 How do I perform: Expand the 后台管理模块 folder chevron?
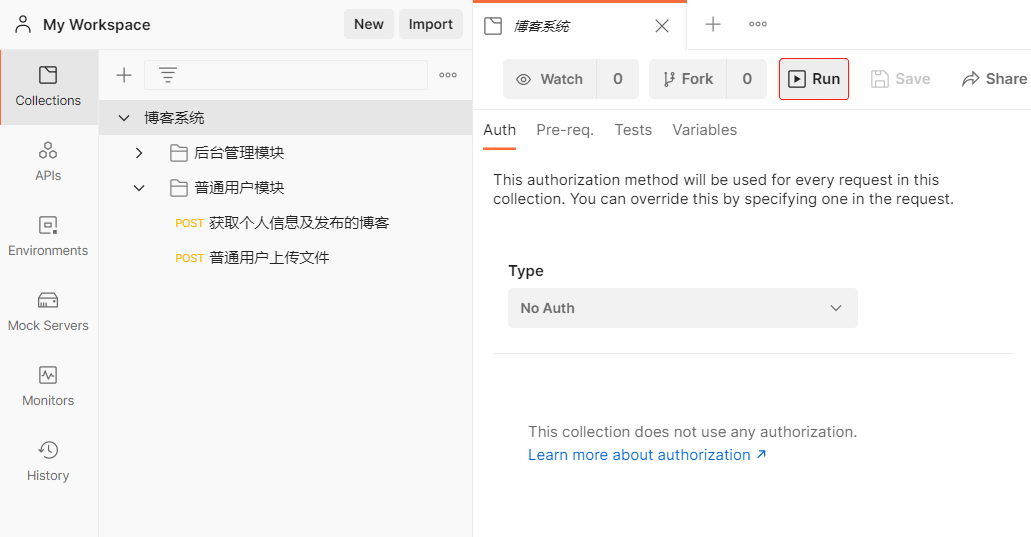139,153
